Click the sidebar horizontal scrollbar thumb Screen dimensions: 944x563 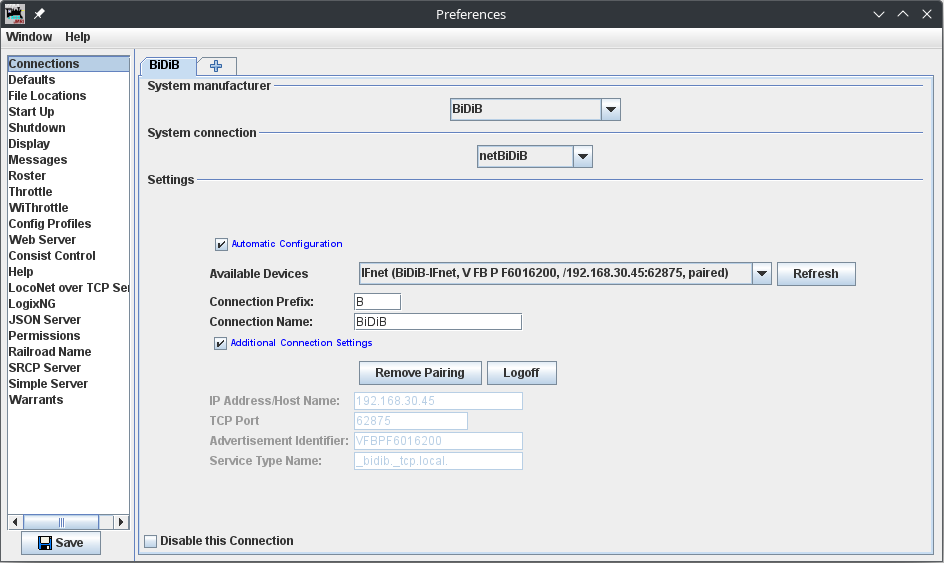(61, 522)
